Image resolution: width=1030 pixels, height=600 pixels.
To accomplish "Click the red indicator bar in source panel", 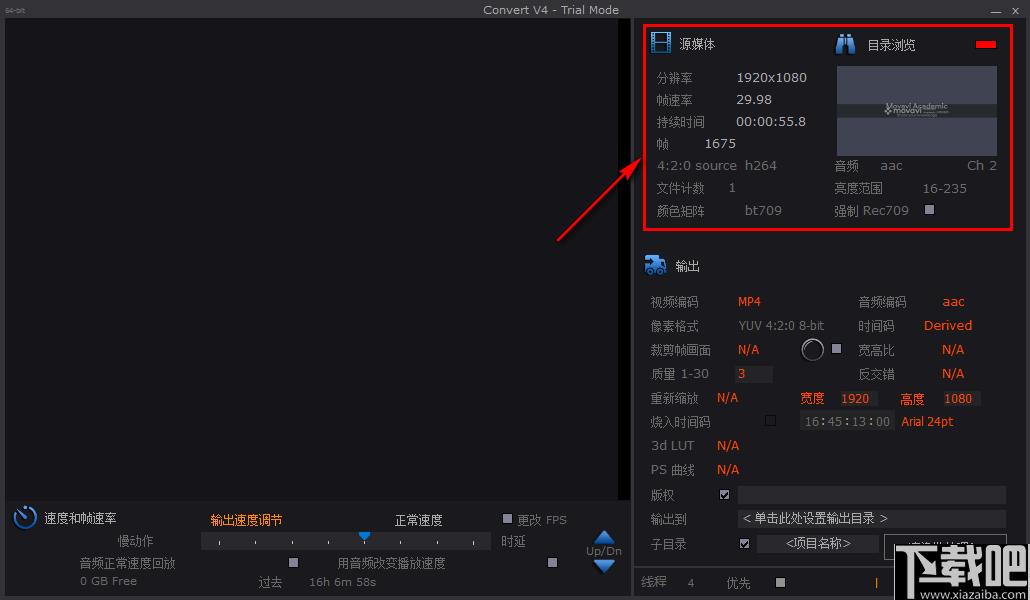I will coord(985,44).
